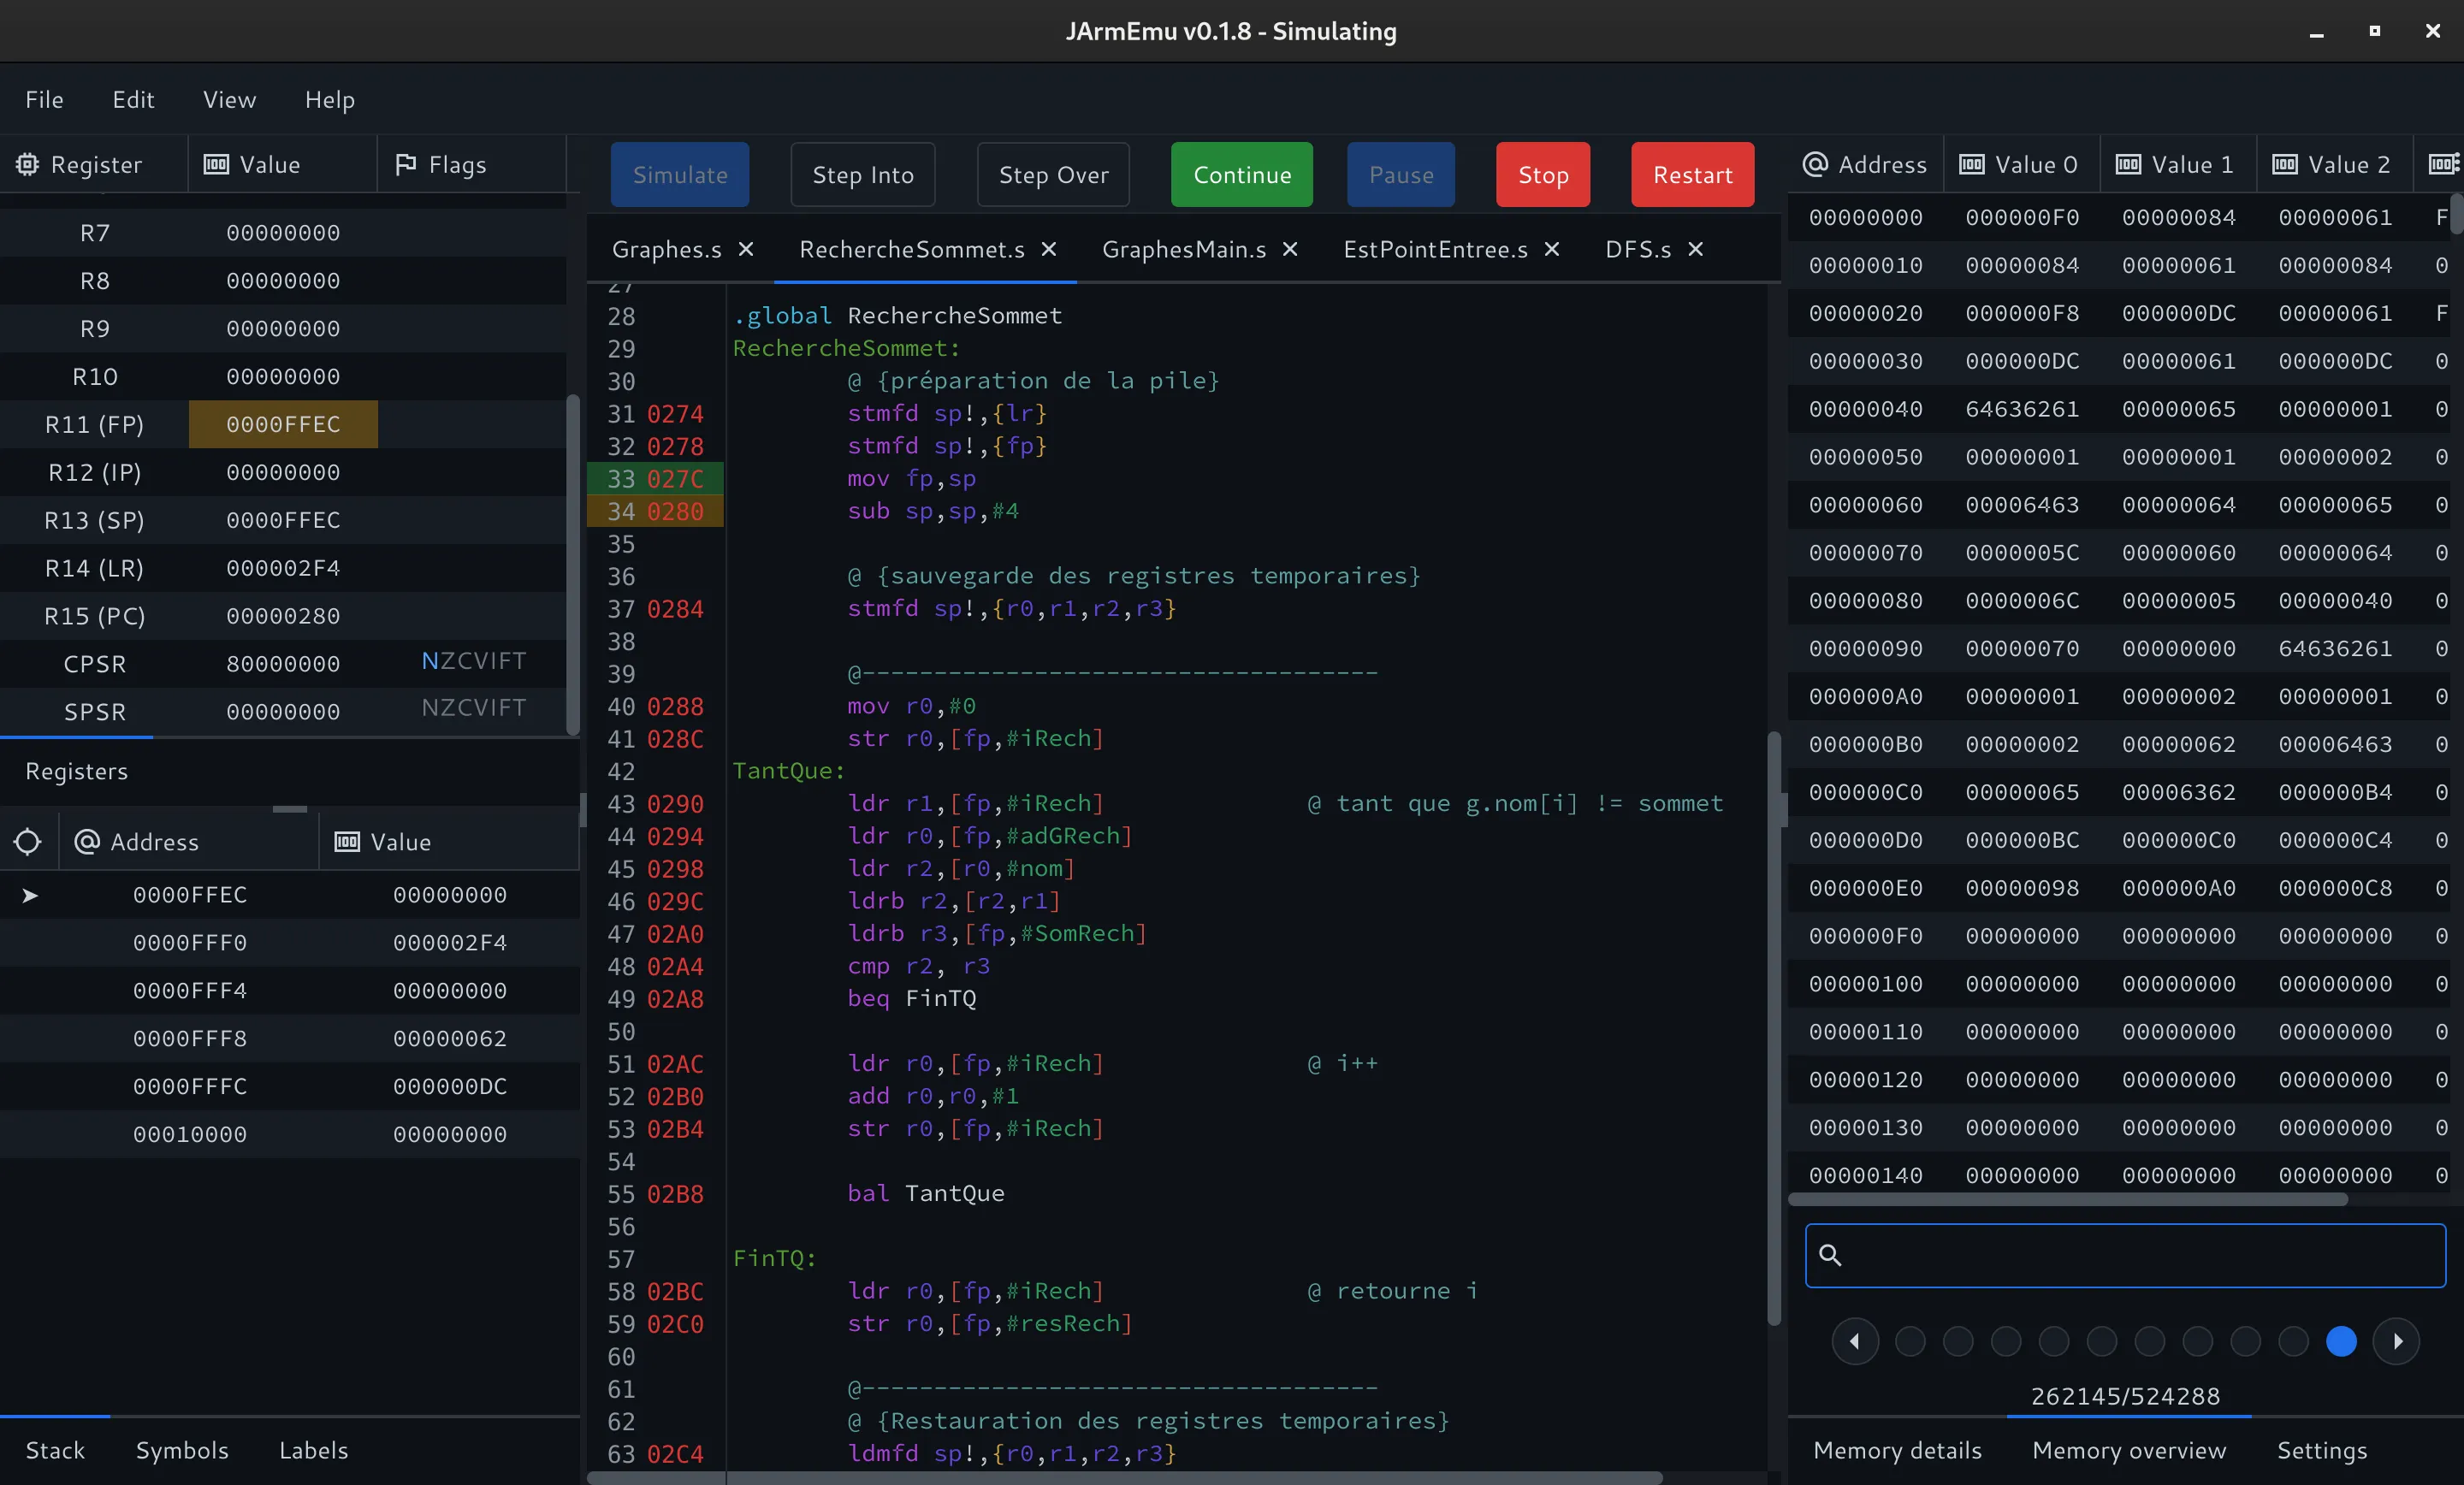Click the code editor vertical scrollbar
The width and height of the screenshot is (2464, 1485).
(x=1774, y=1028)
